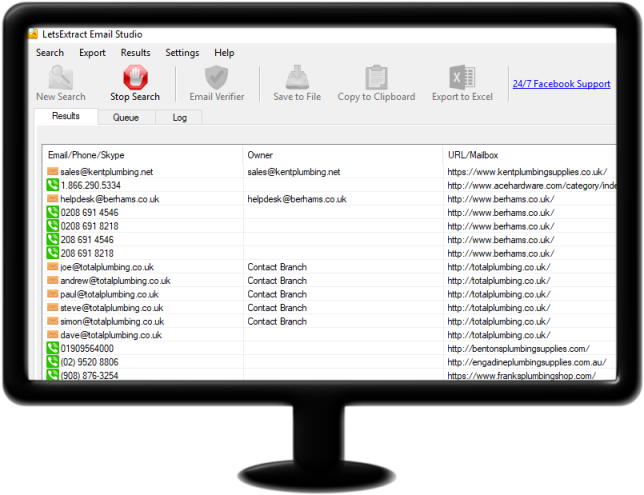Select URL http://www.acehardware.com/category/
The width and height of the screenshot is (644, 495).
click(x=532, y=185)
